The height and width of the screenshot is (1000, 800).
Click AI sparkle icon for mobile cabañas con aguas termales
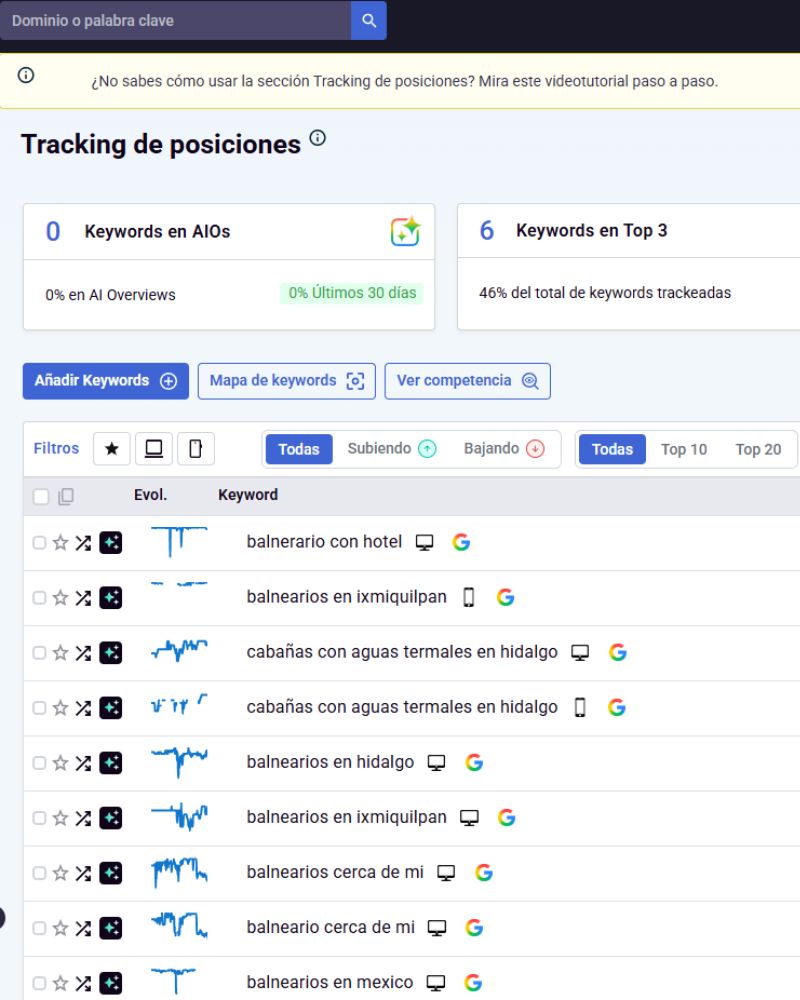tap(111, 707)
